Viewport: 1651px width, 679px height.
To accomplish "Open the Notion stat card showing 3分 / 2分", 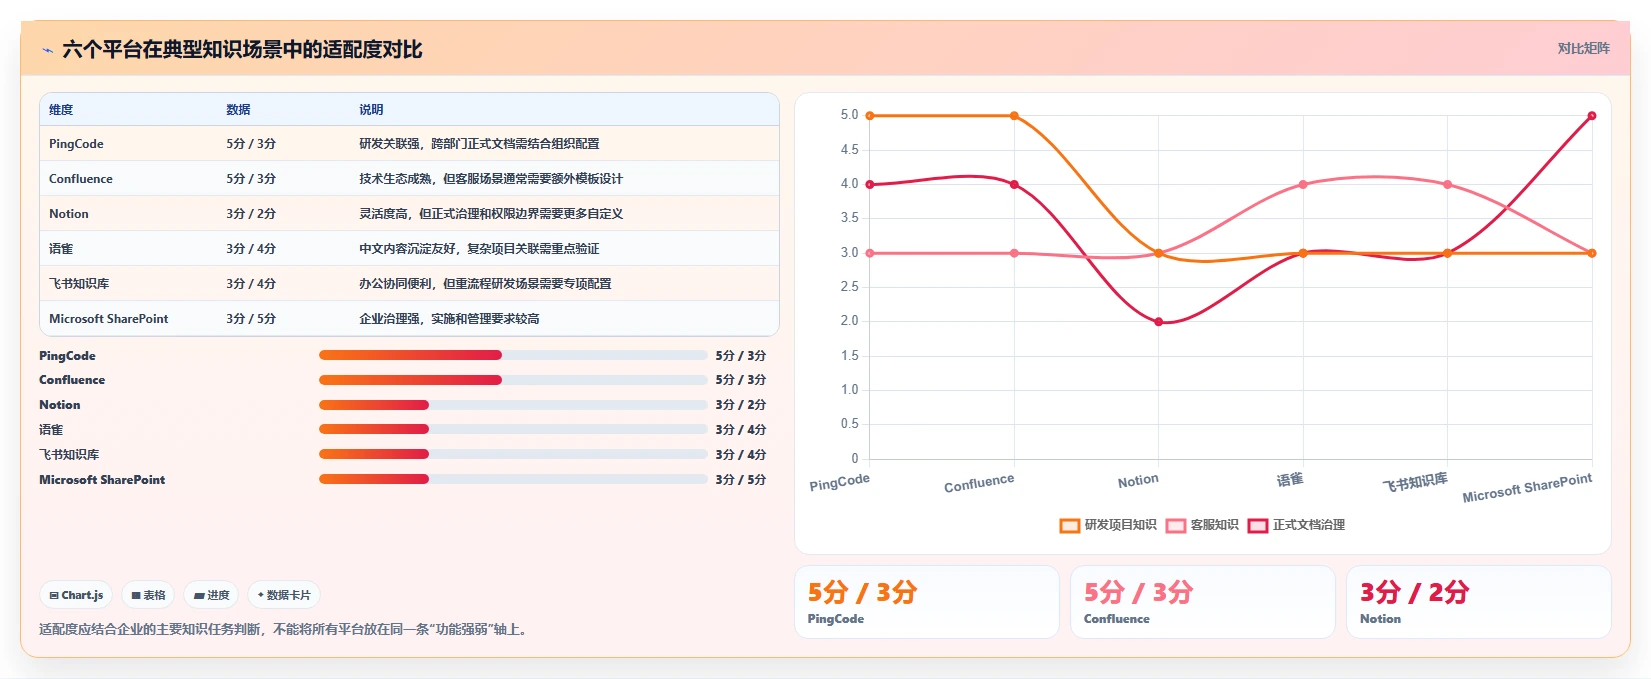I will click(1479, 602).
